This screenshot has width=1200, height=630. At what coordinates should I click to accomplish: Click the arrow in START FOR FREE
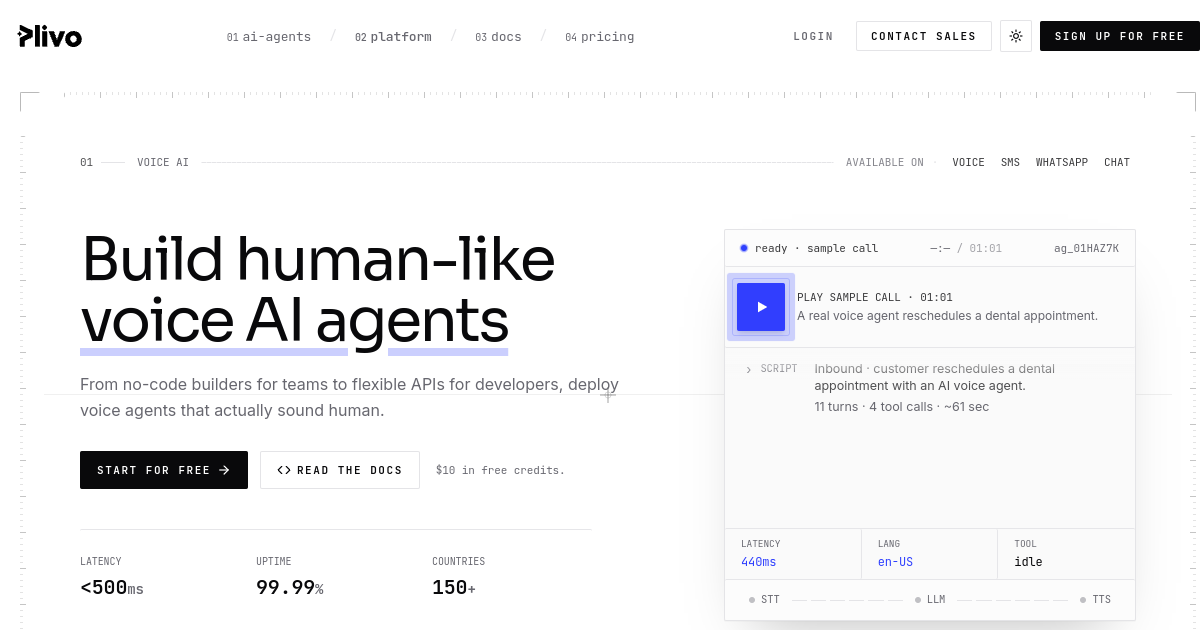(x=224, y=470)
